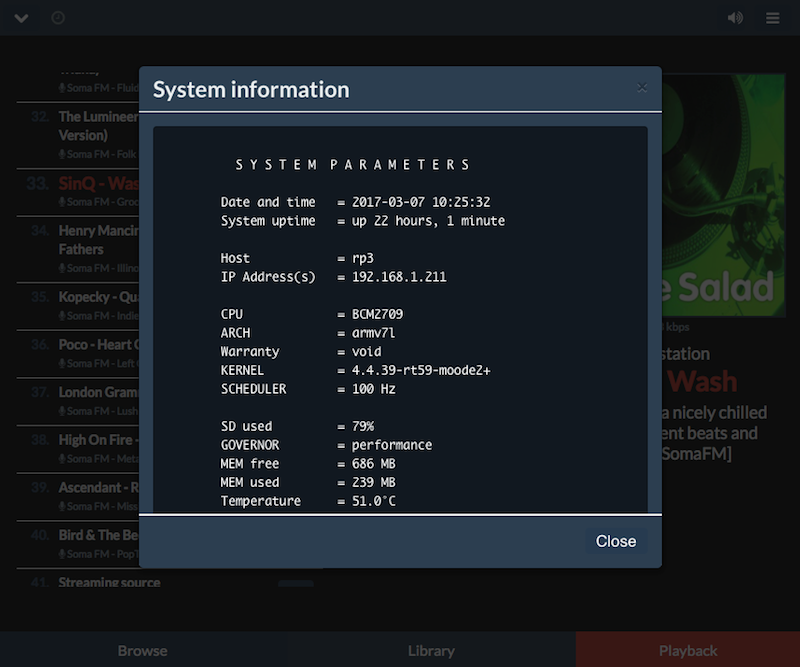
Task: Click the Groove Salad cover art
Action: coord(723,195)
